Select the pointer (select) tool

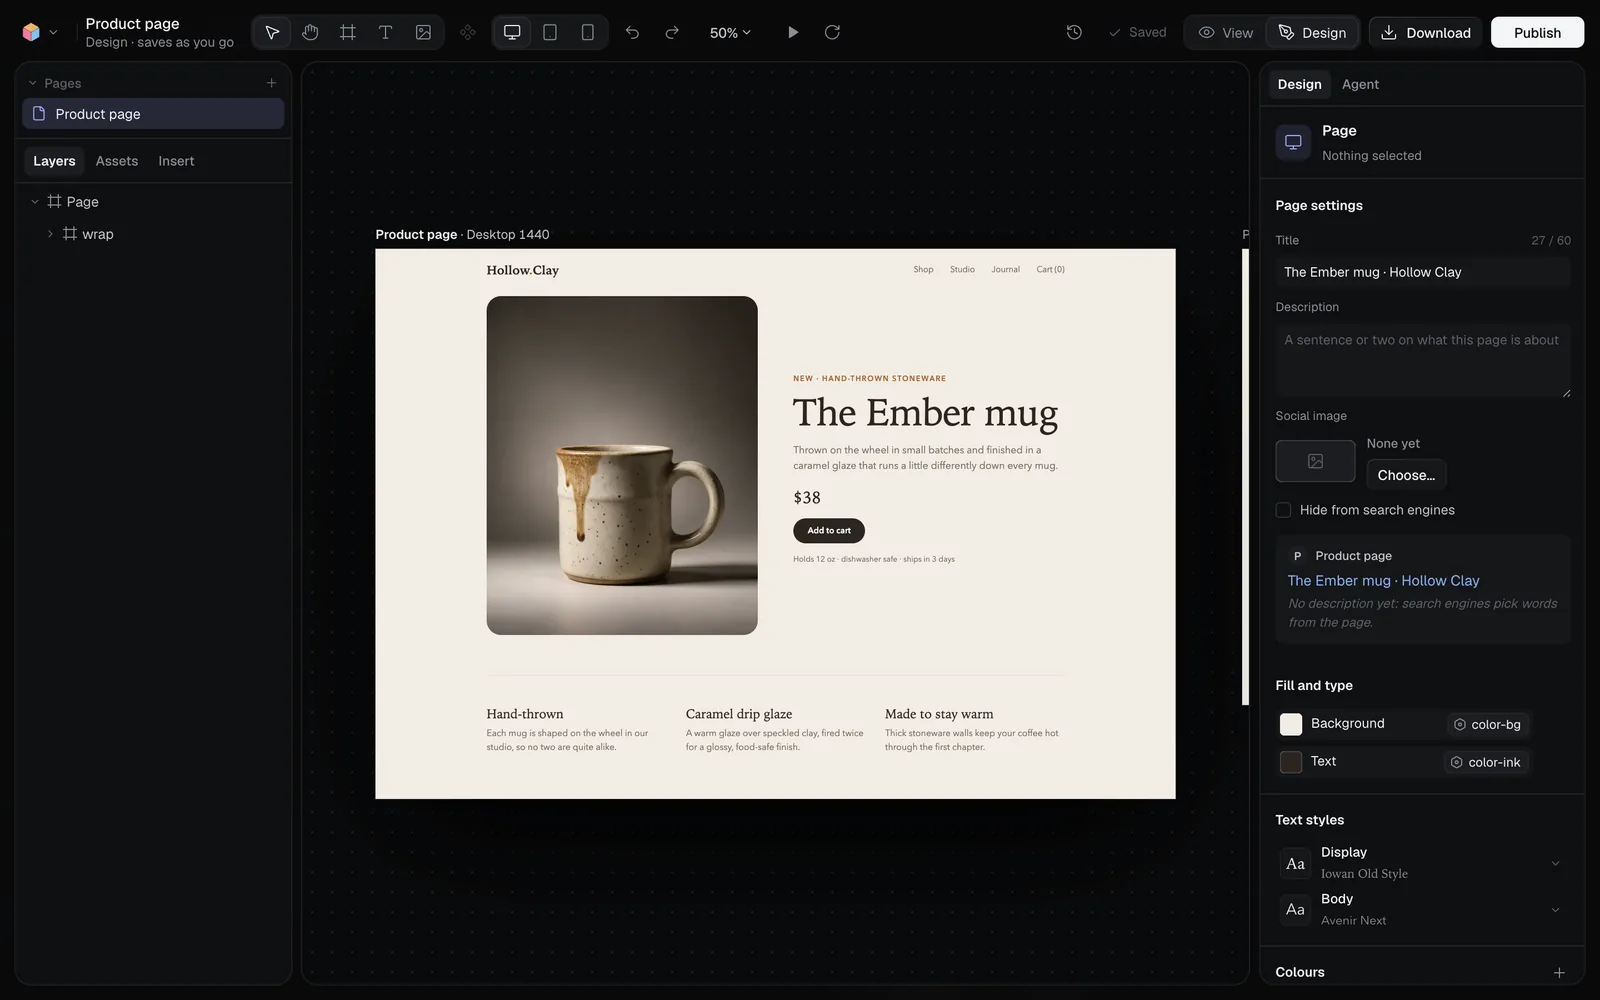[x=272, y=32]
